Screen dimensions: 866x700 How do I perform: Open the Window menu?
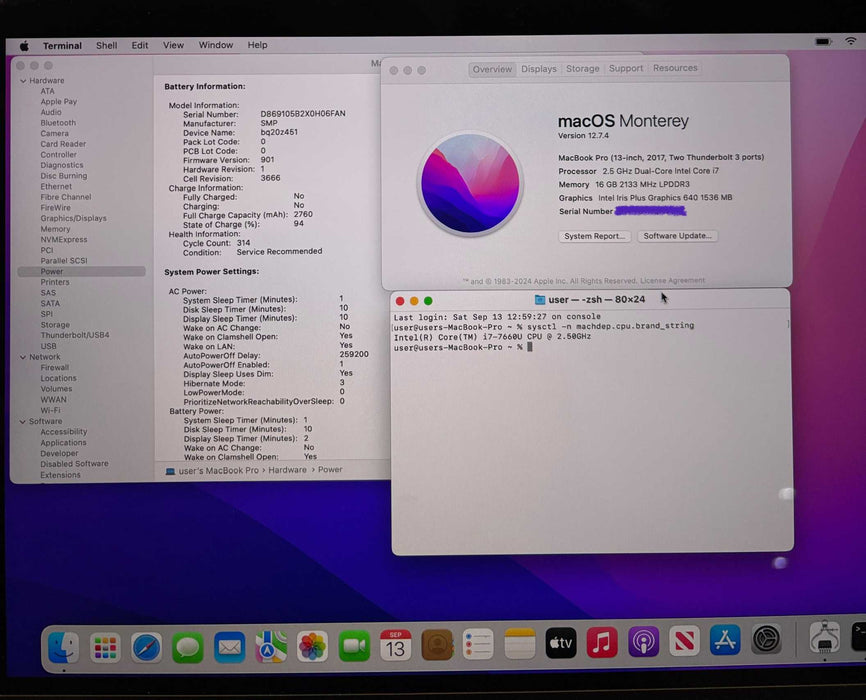pyautogui.click(x=216, y=45)
